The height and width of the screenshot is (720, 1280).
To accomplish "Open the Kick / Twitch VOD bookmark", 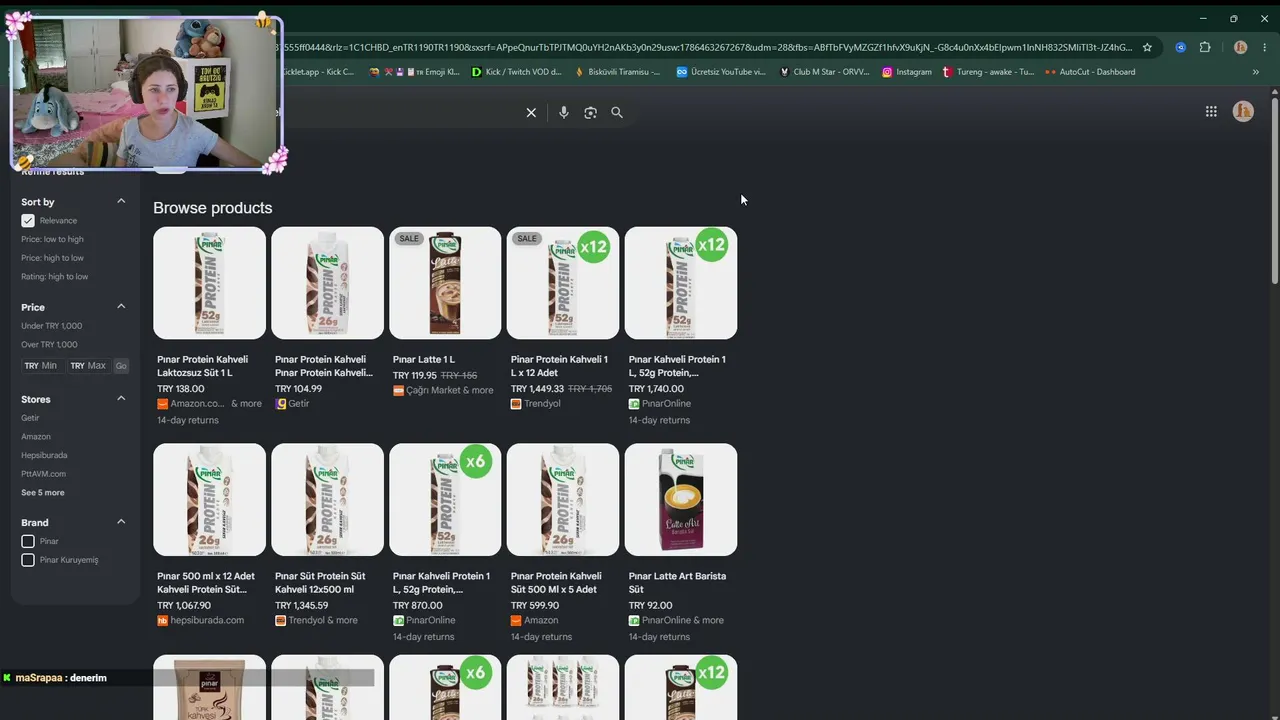I will coord(517,72).
